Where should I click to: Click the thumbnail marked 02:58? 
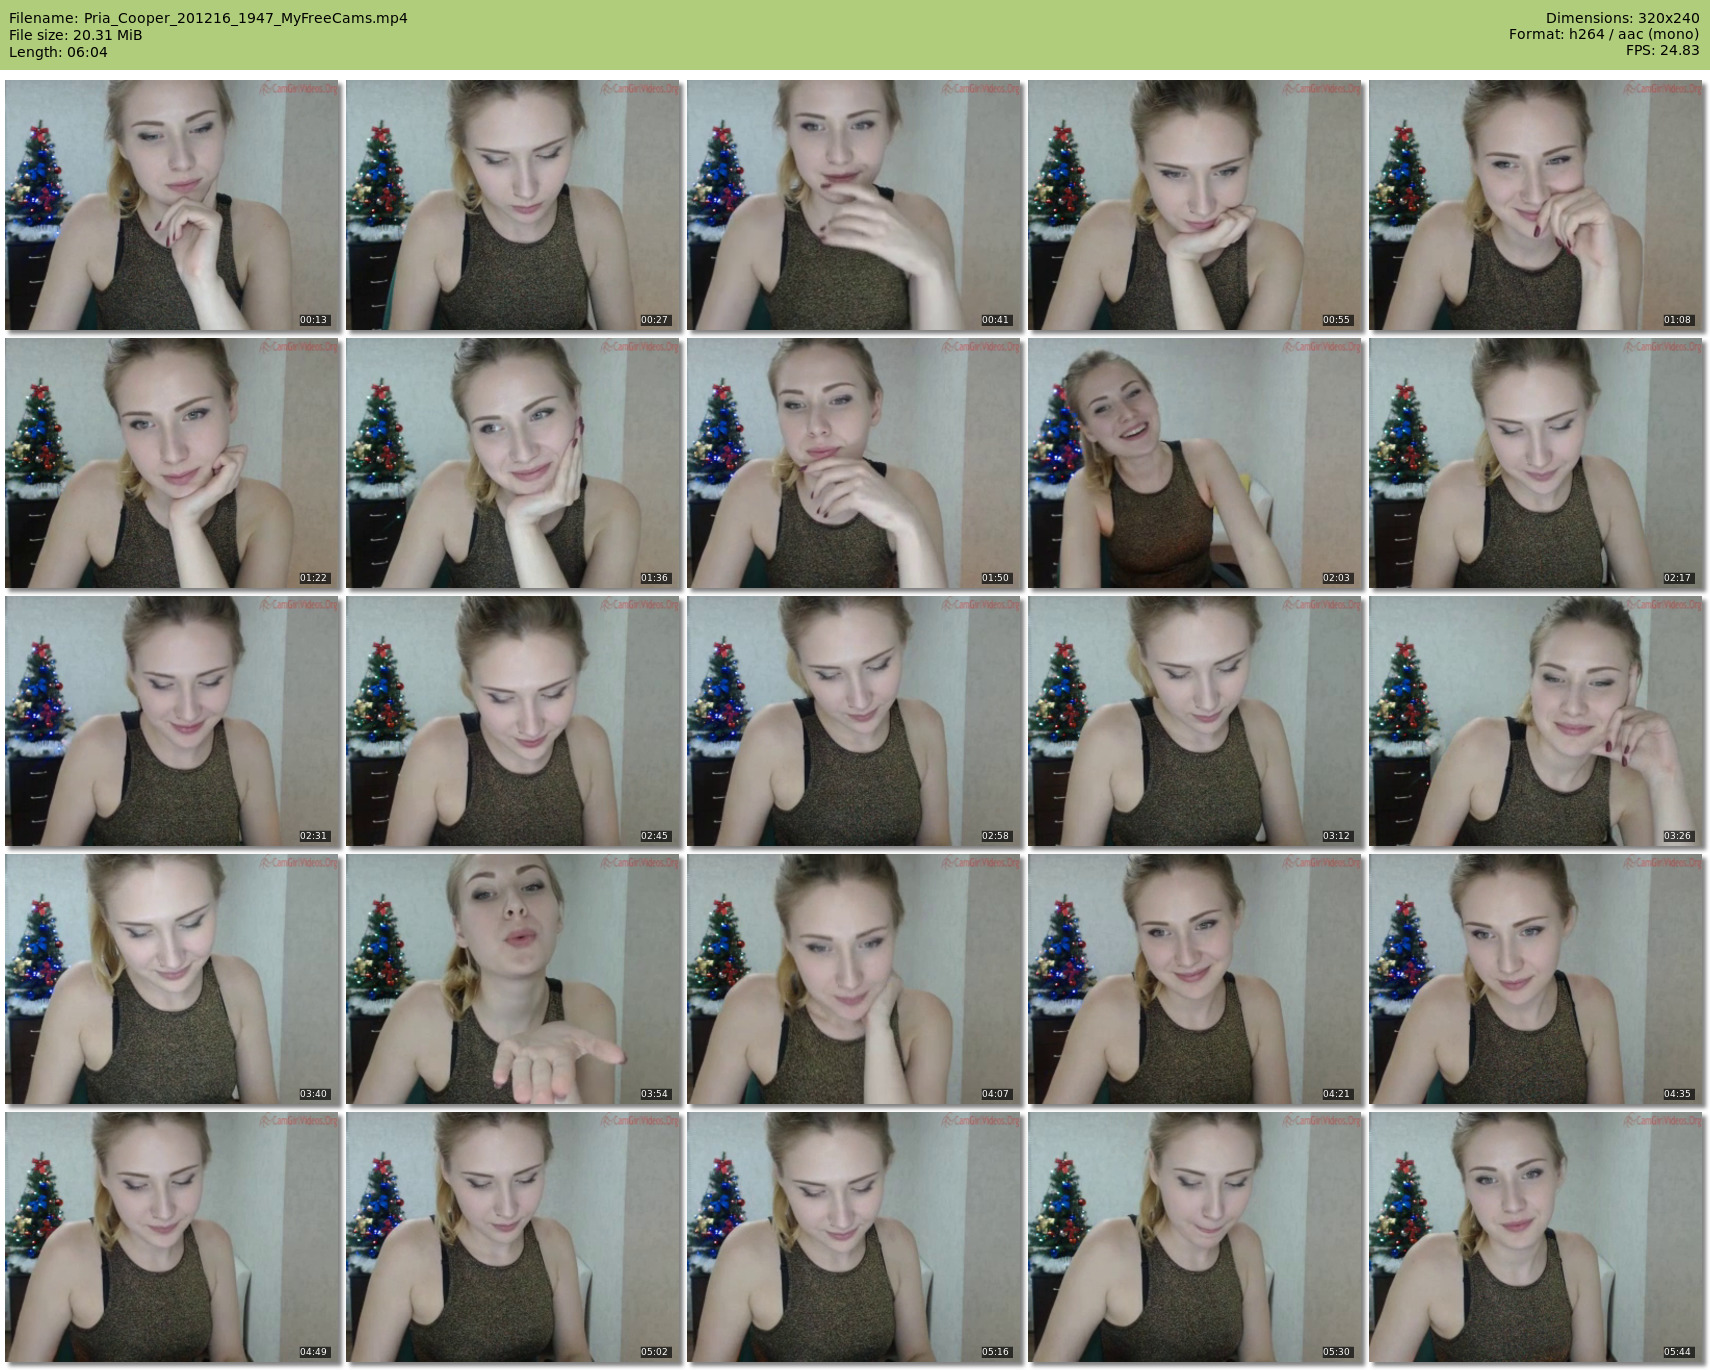point(855,721)
